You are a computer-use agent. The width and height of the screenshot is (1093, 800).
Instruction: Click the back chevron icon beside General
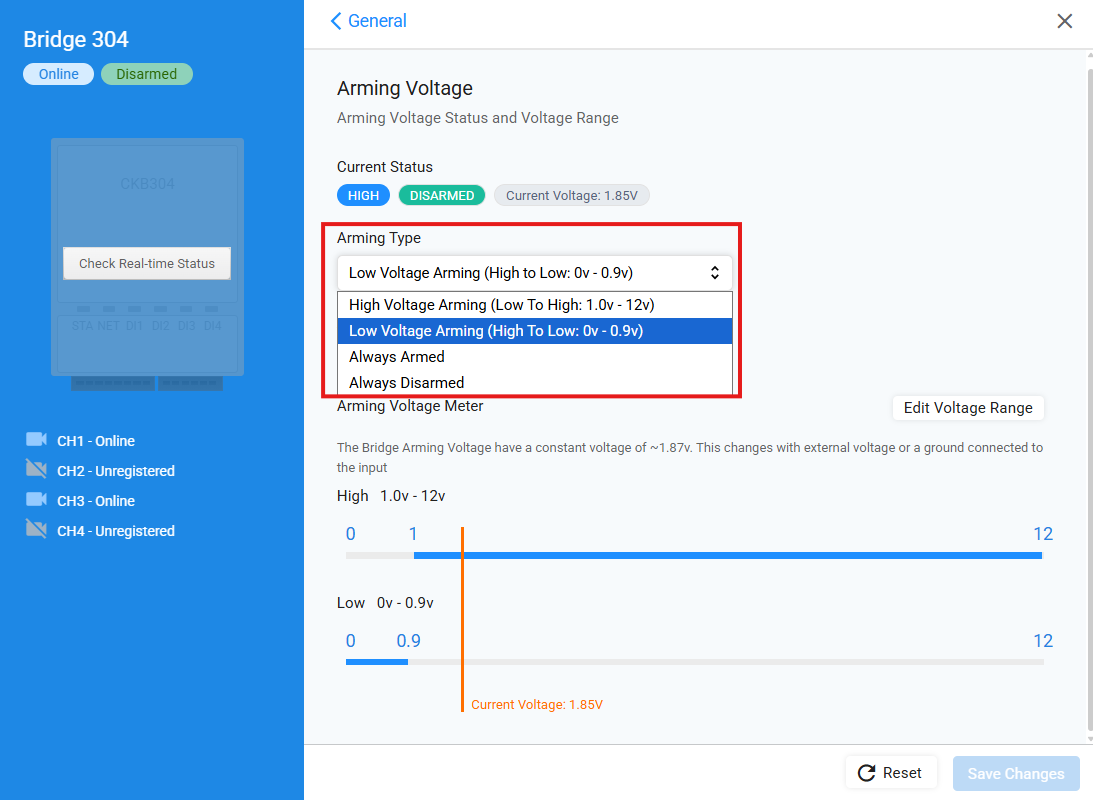click(336, 21)
